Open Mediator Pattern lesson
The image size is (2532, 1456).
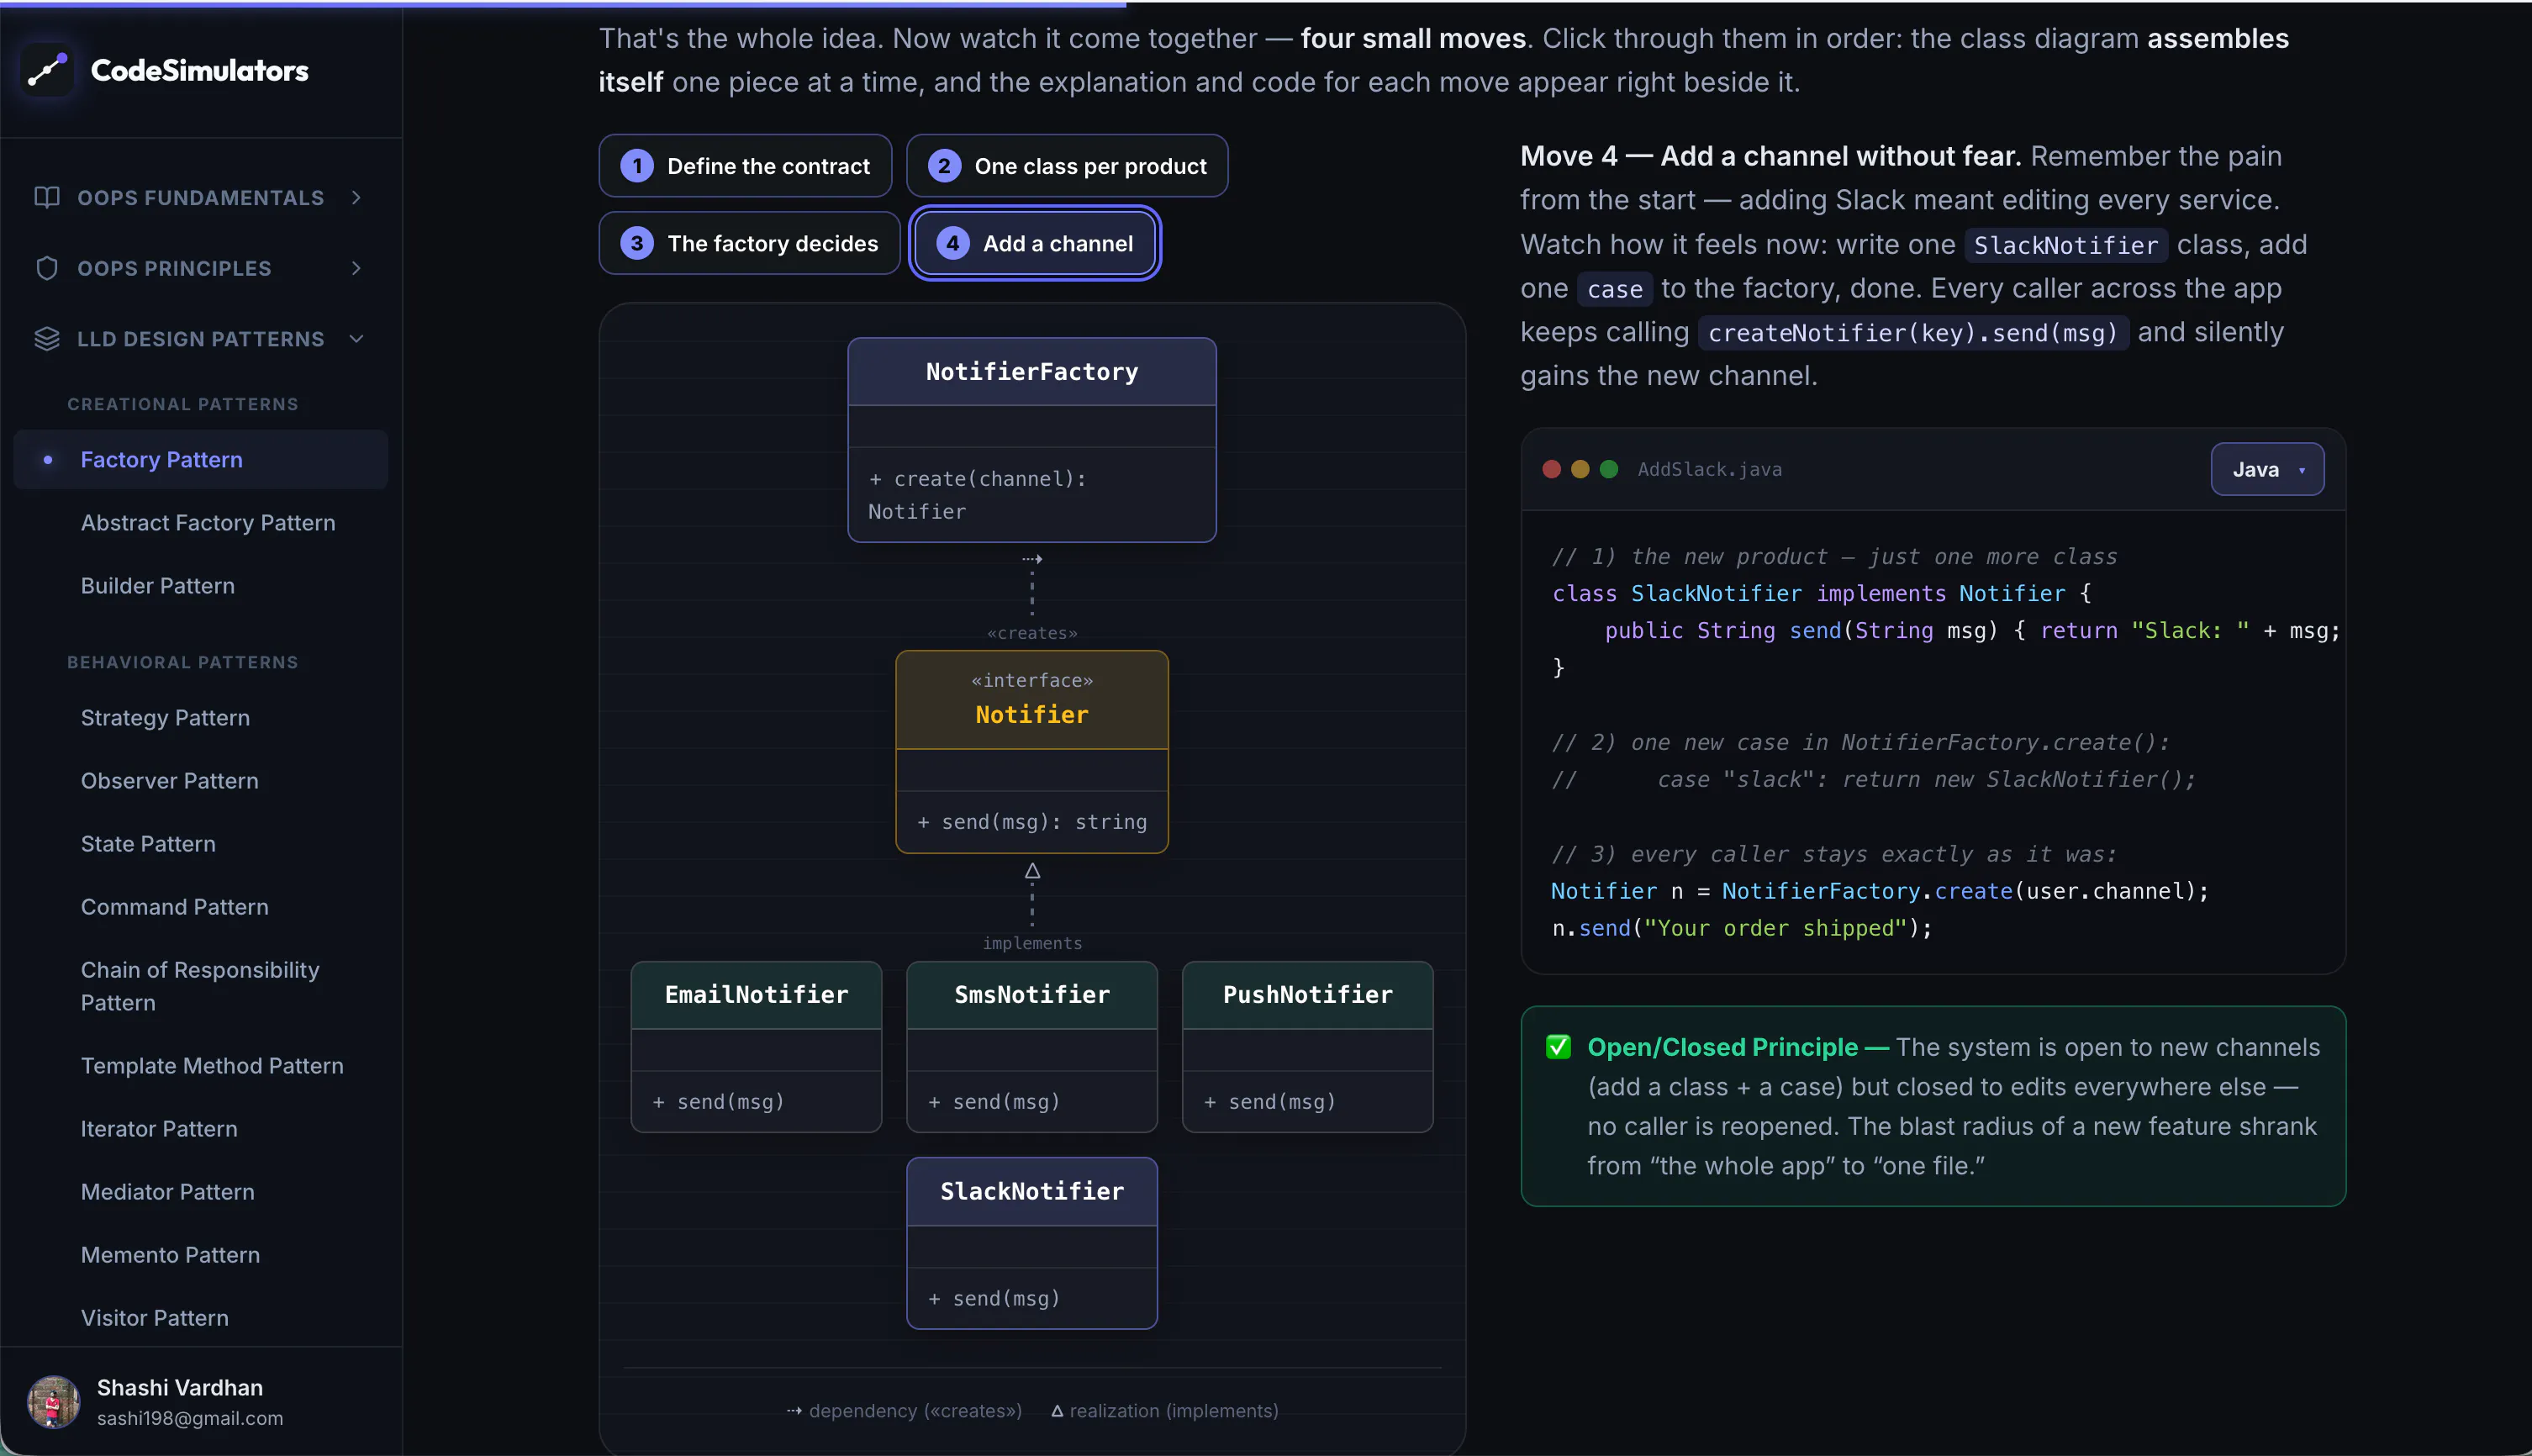[168, 1192]
